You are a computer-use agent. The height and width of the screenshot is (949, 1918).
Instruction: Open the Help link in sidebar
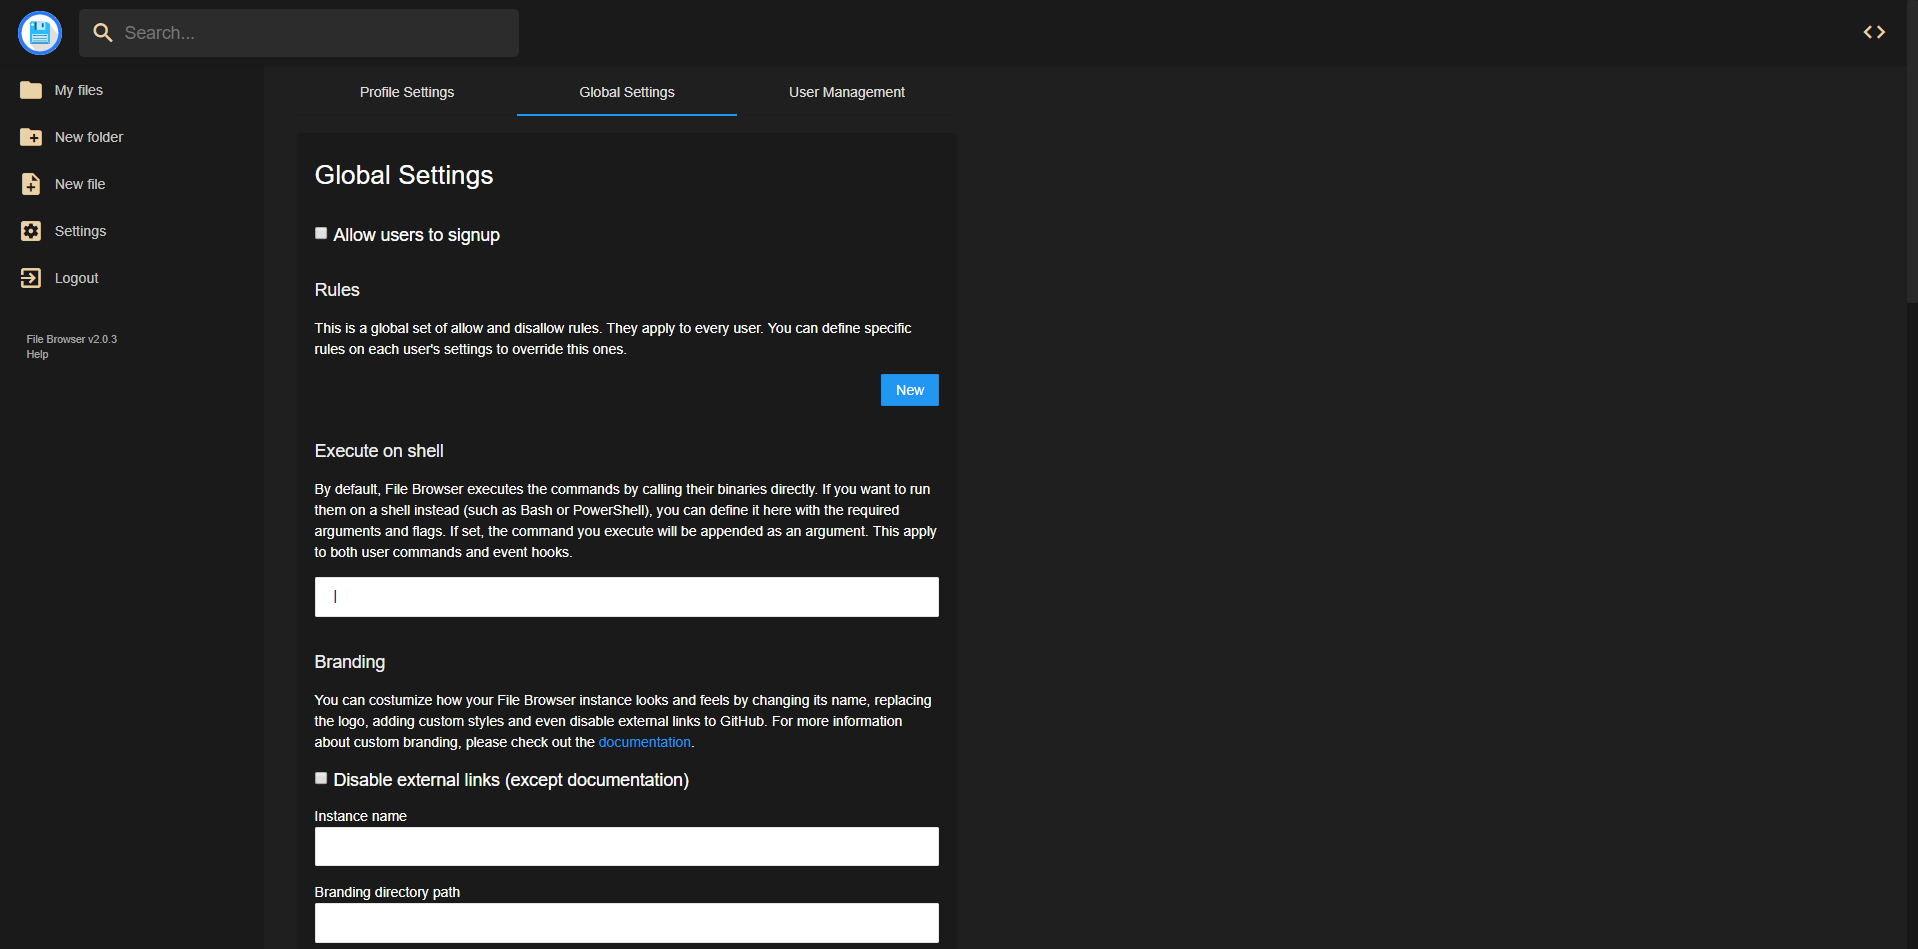[37, 354]
